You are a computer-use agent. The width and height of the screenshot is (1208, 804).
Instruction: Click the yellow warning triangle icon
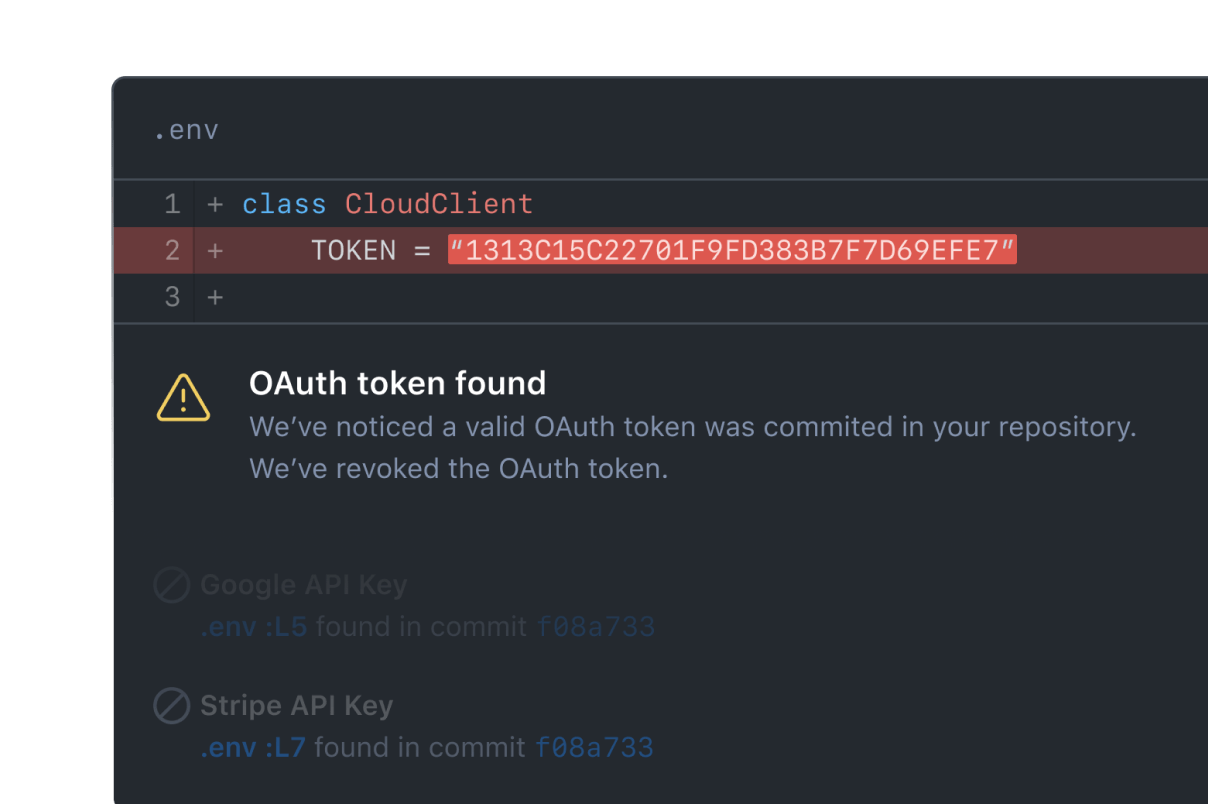coord(183,397)
